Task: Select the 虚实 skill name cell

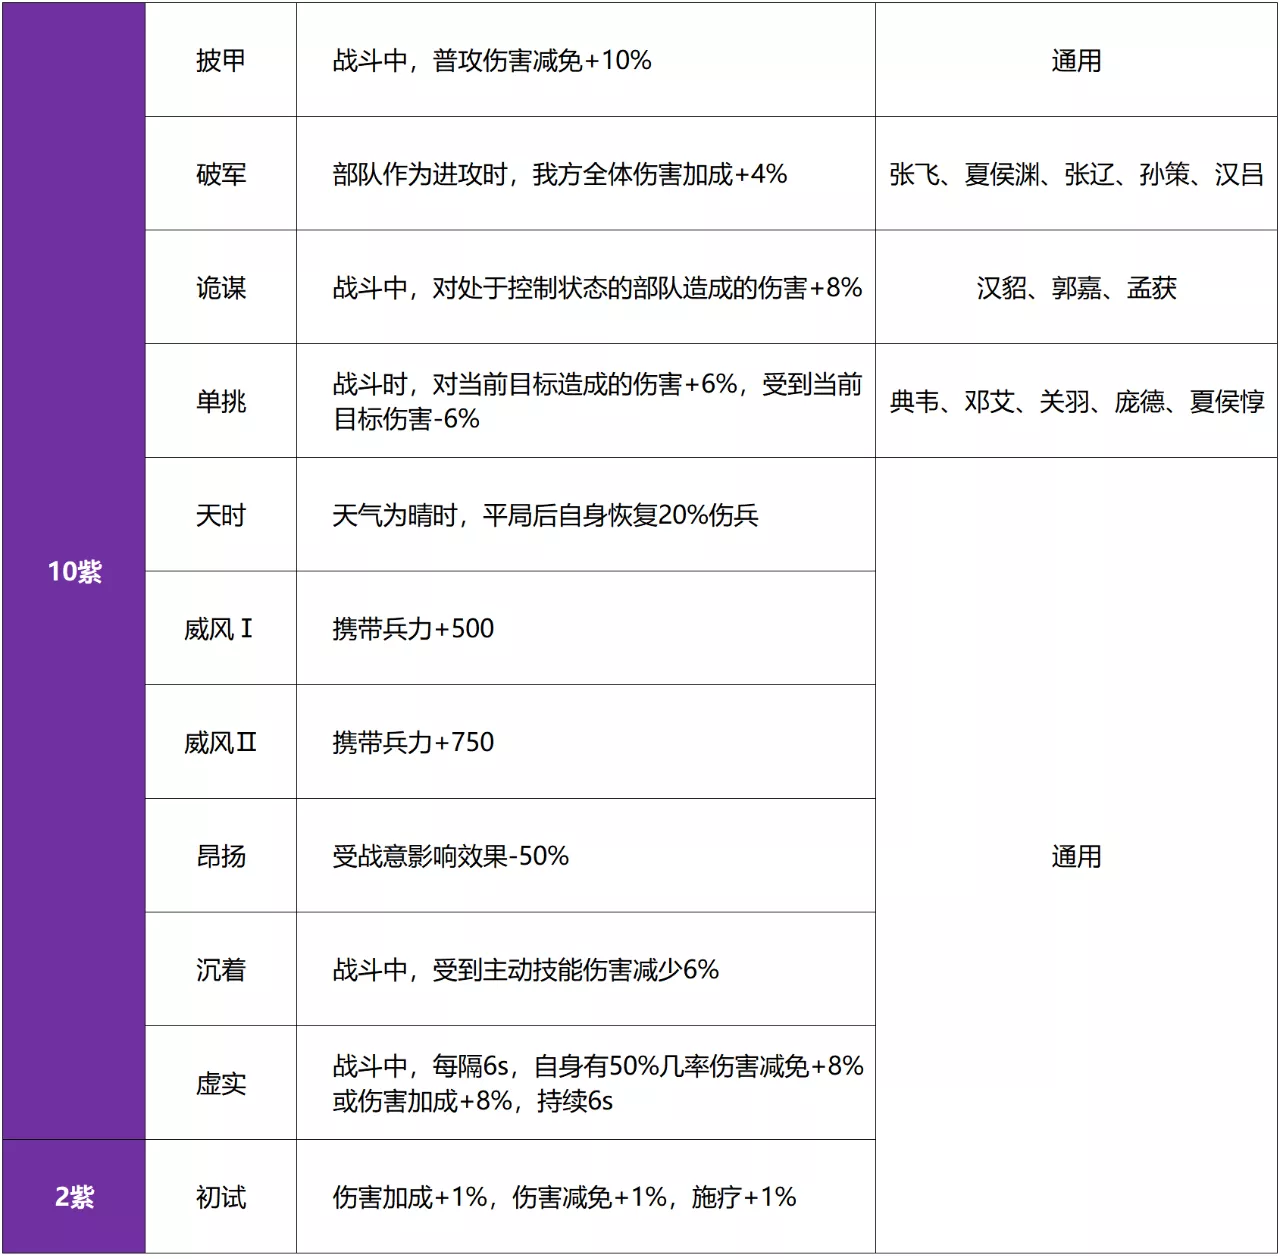Action: [x=220, y=1084]
